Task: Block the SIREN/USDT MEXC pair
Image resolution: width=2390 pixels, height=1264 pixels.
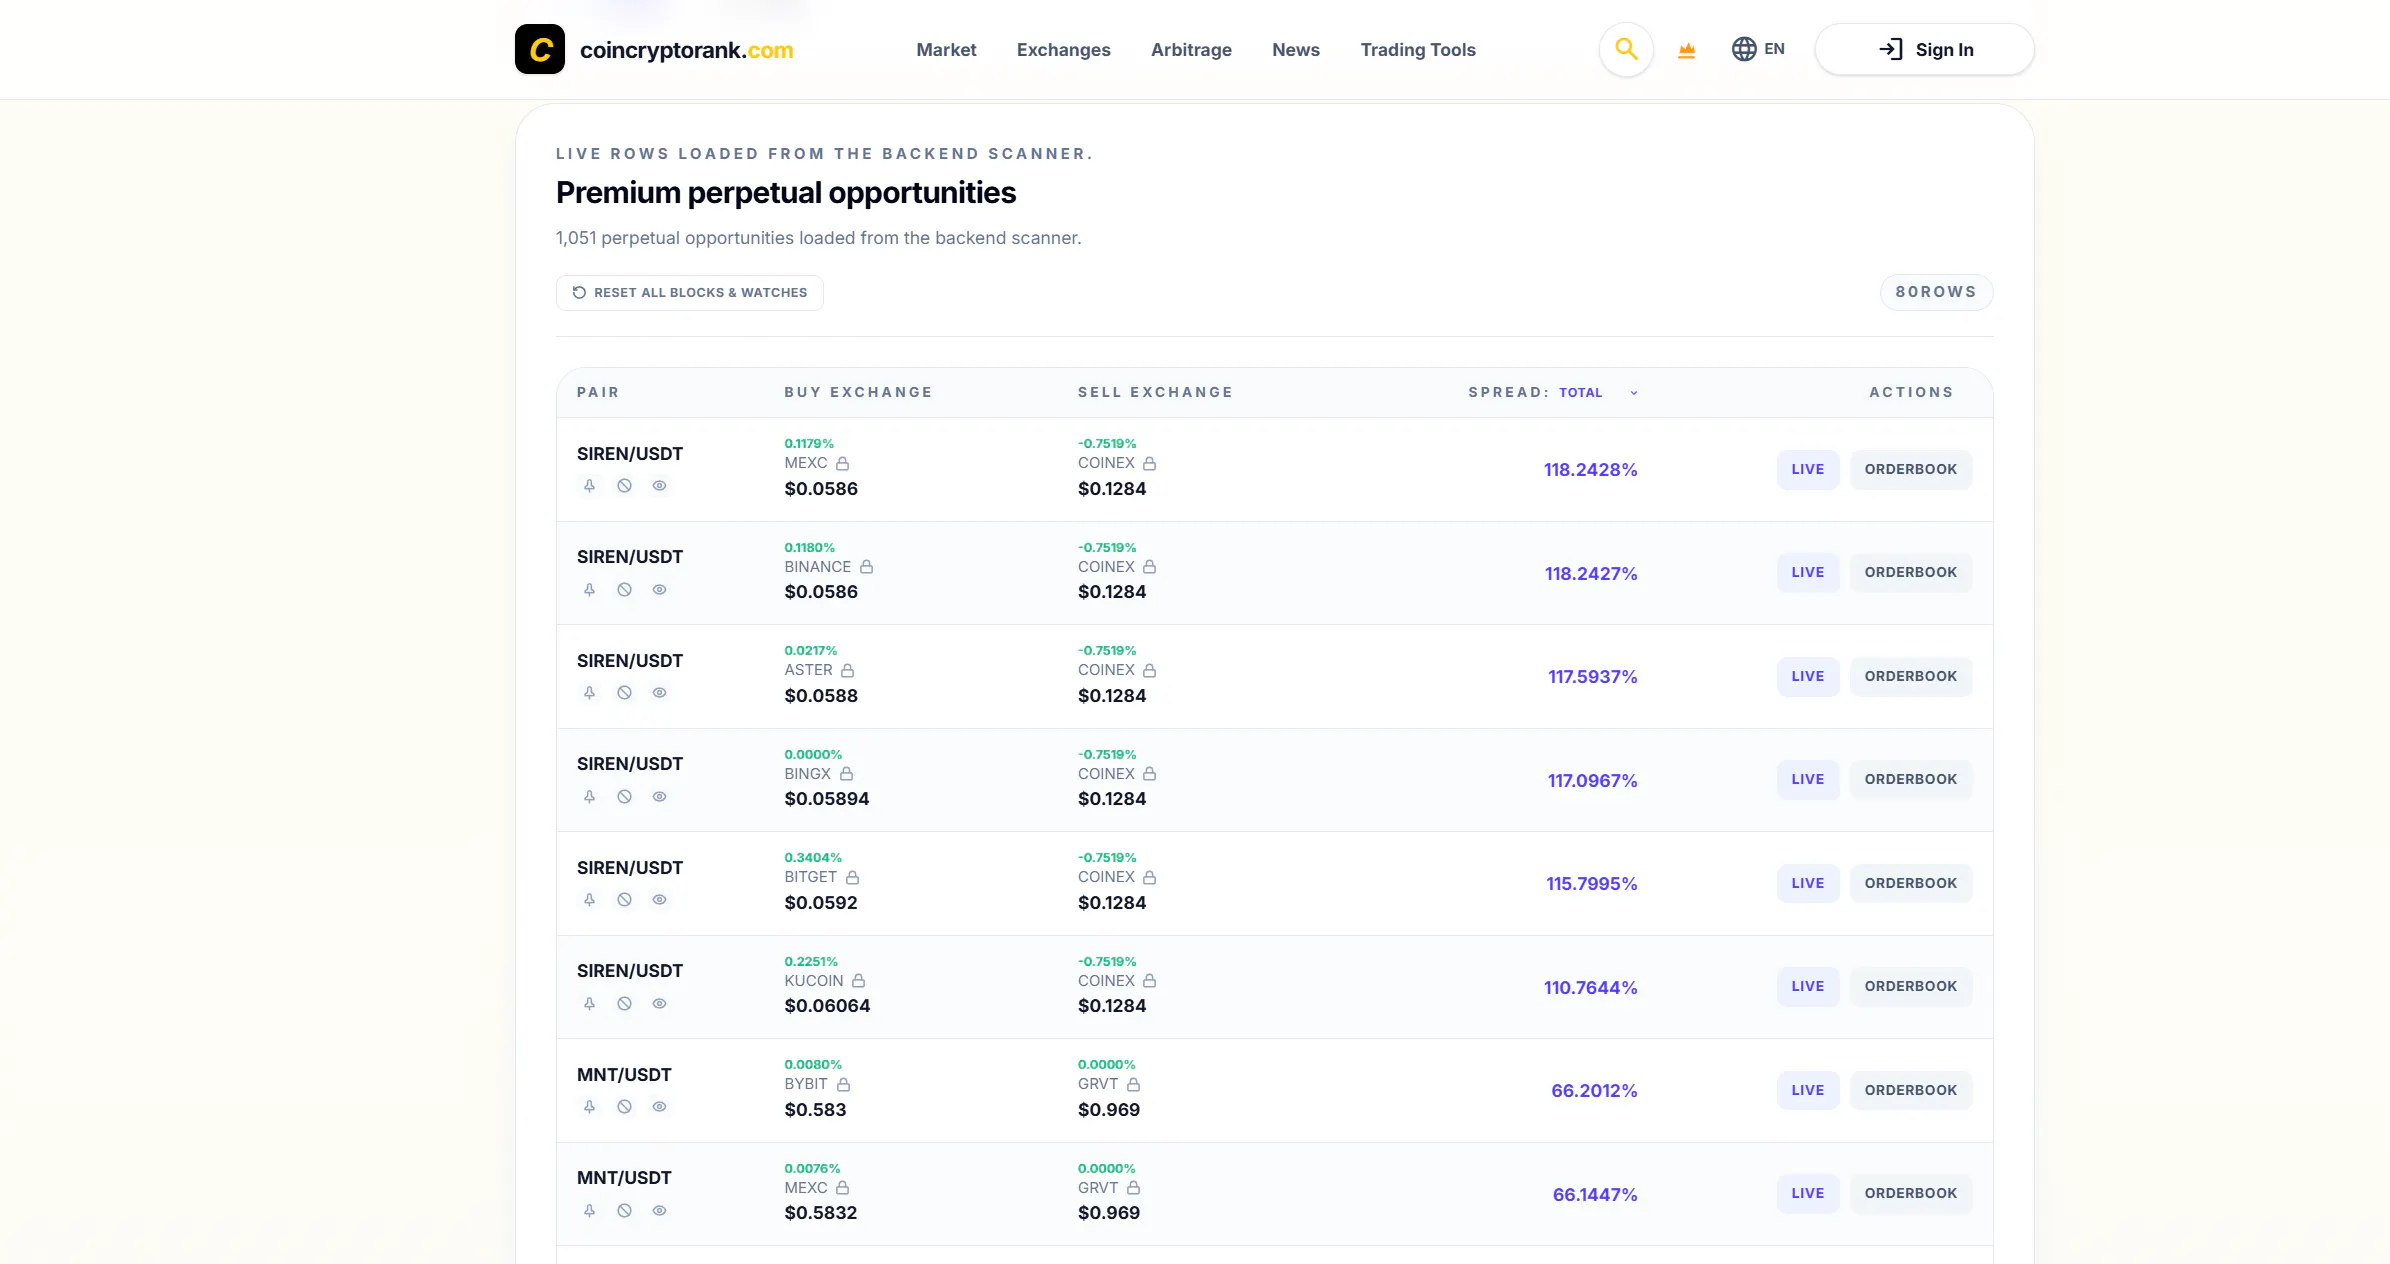Action: click(624, 486)
